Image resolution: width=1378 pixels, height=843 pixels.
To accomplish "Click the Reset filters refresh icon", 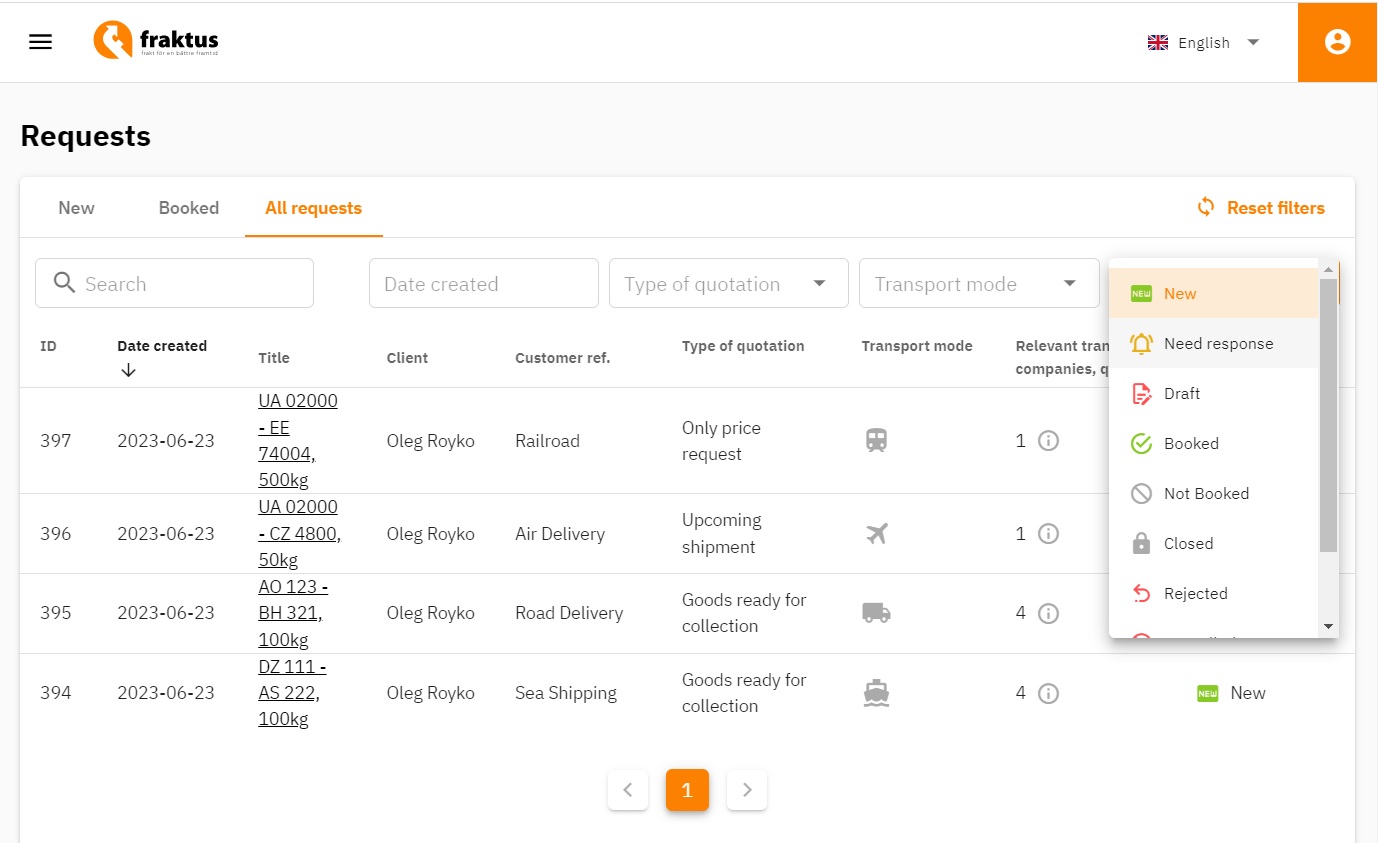I will (1206, 207).
